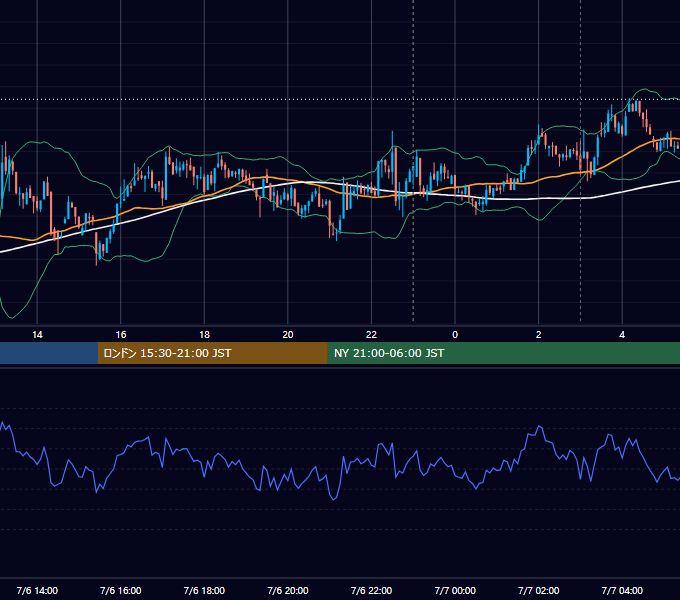Click the 16 hour label on axis

(x=121, y=335)
